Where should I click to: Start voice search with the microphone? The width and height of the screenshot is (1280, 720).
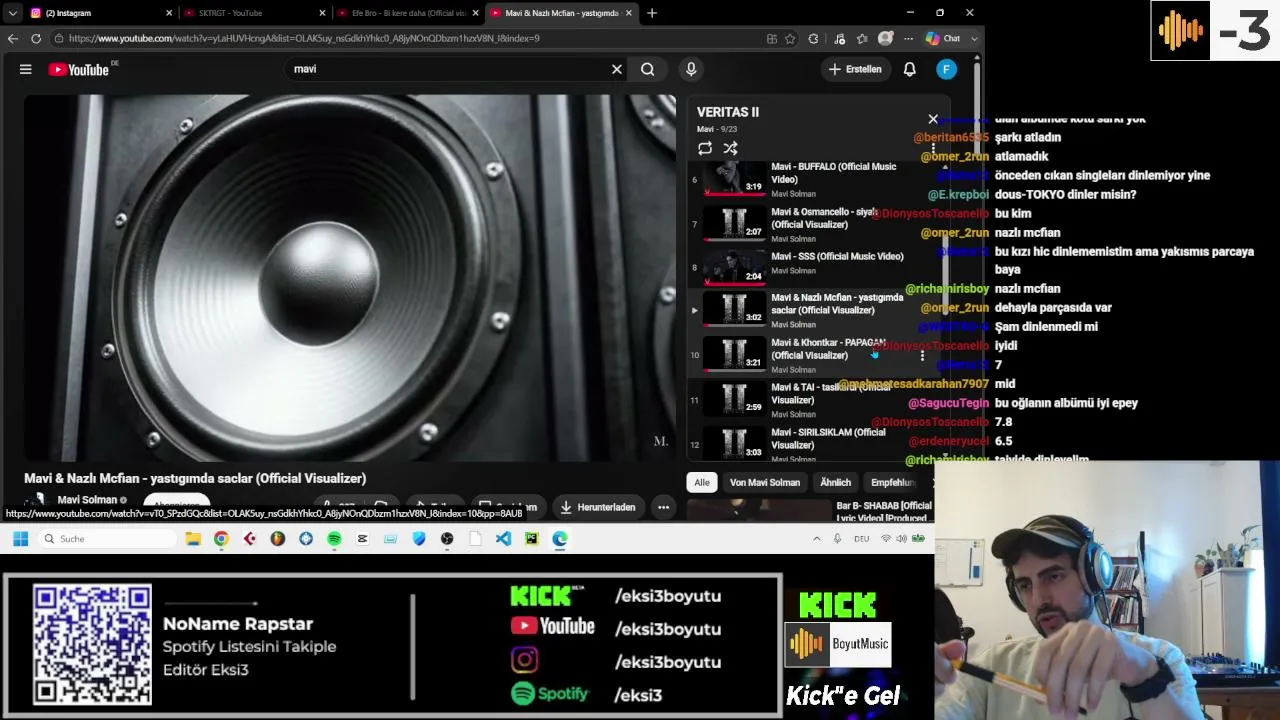click(691, 69)
